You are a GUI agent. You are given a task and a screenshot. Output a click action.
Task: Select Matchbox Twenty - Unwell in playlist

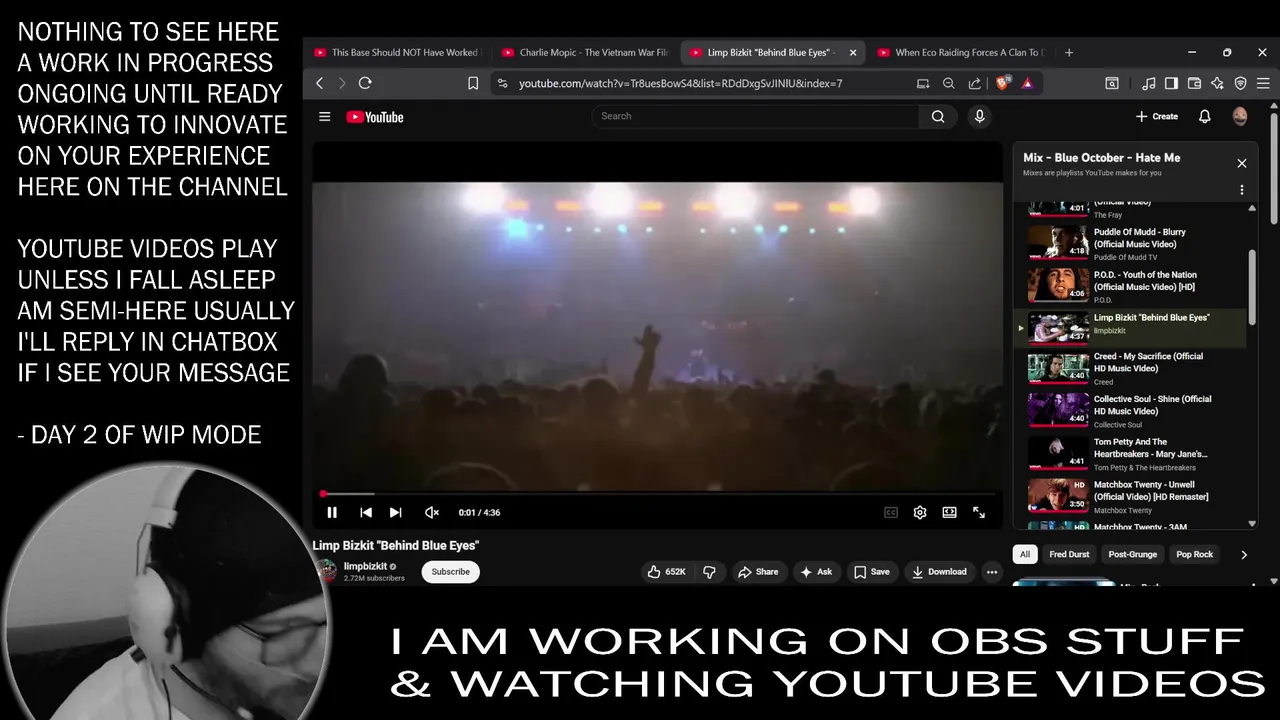[1130, 496]
